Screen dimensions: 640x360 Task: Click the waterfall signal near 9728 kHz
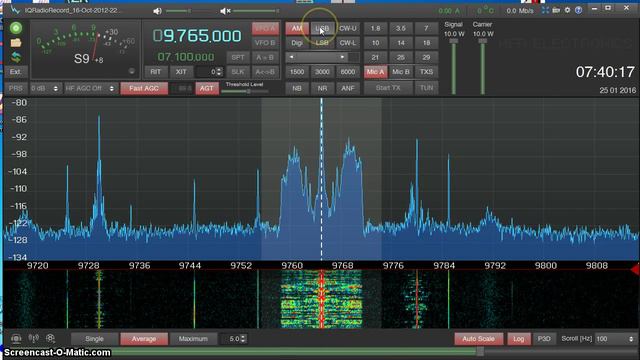(x=99, y=299)
